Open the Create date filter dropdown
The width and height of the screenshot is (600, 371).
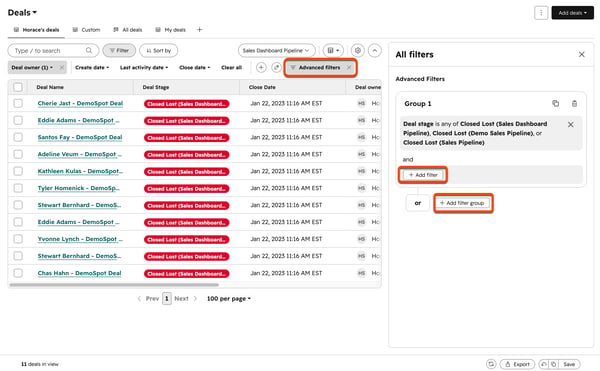[x=92, y=67]
